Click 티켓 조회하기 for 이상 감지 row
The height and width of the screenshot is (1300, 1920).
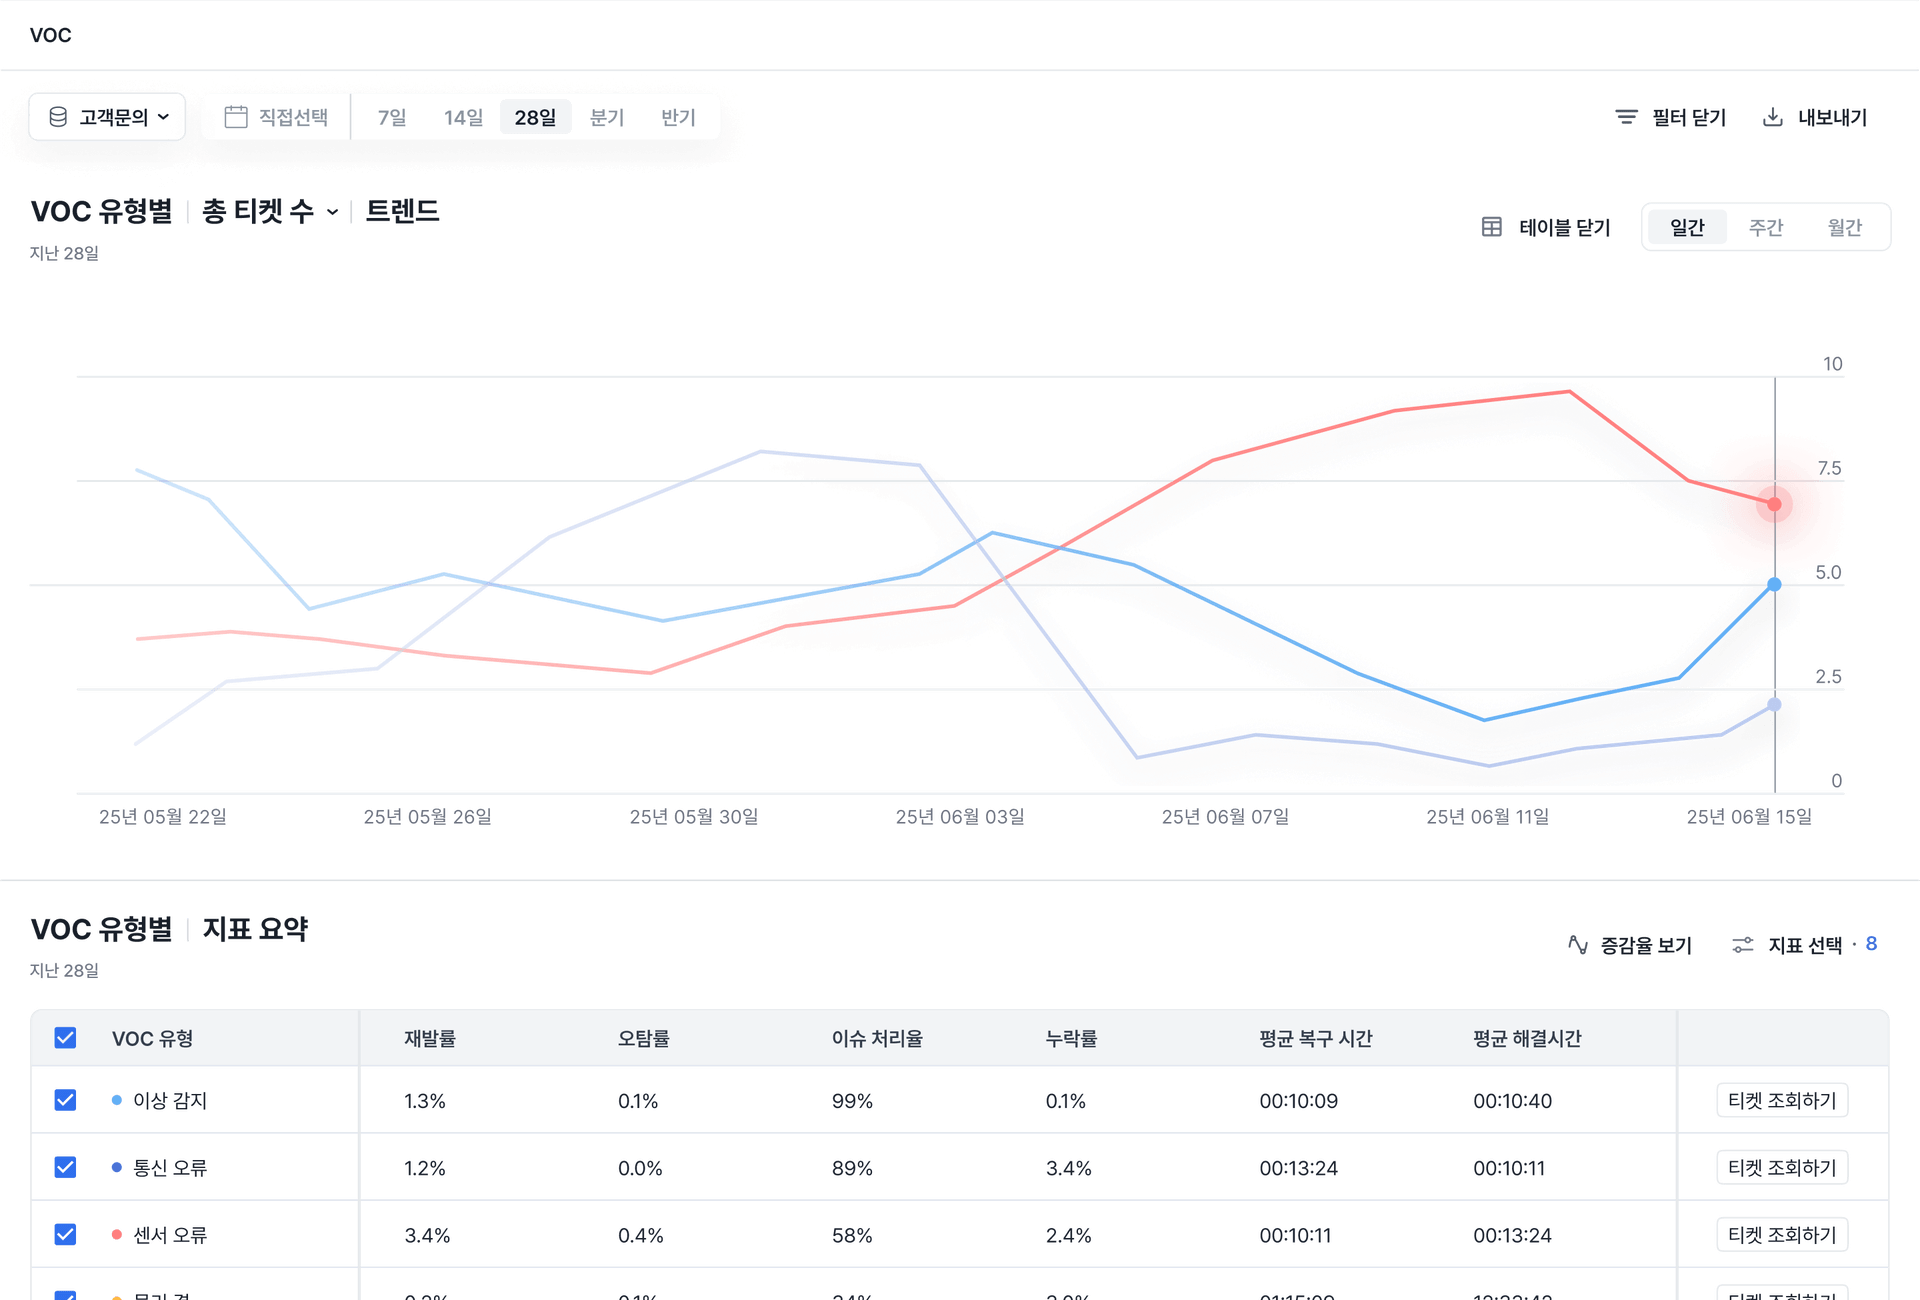[x=1781, y=1100]
